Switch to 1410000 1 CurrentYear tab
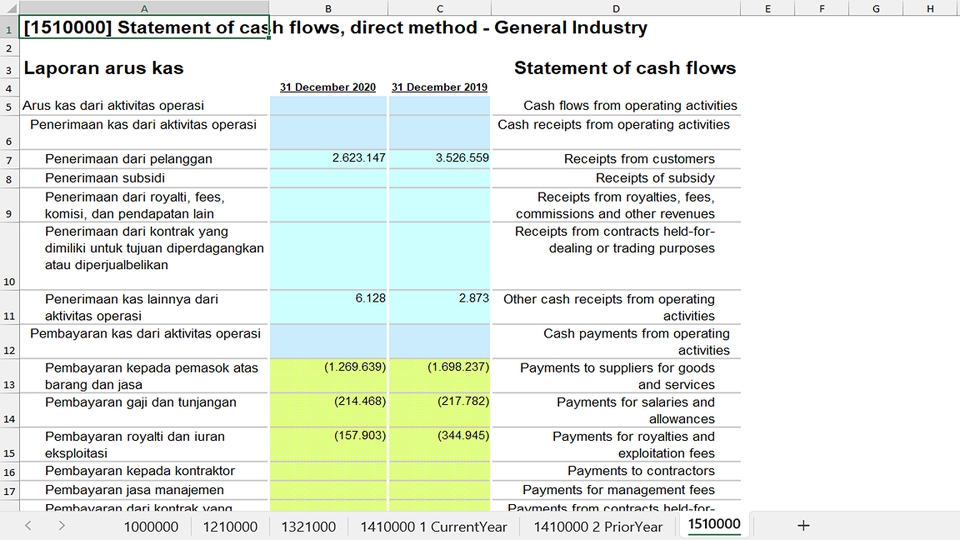The height and width of the screenshot is (540, 960). click(433, 527)
